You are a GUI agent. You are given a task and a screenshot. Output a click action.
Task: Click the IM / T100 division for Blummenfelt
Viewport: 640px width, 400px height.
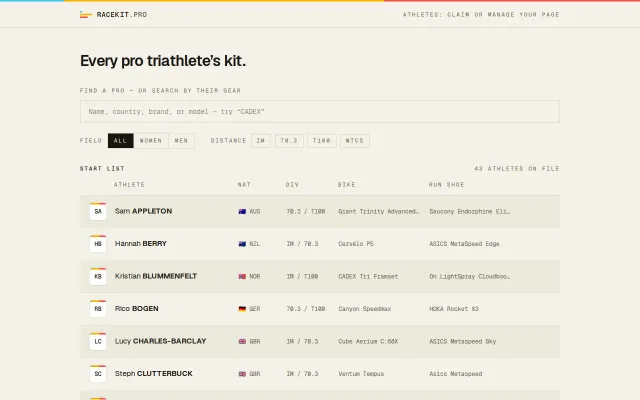302,276
